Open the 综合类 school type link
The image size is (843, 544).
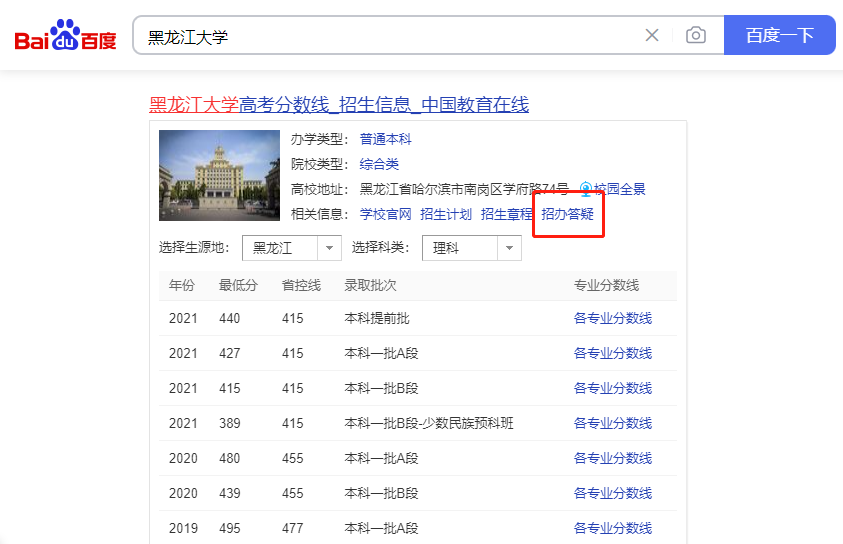tap(379, 164)
